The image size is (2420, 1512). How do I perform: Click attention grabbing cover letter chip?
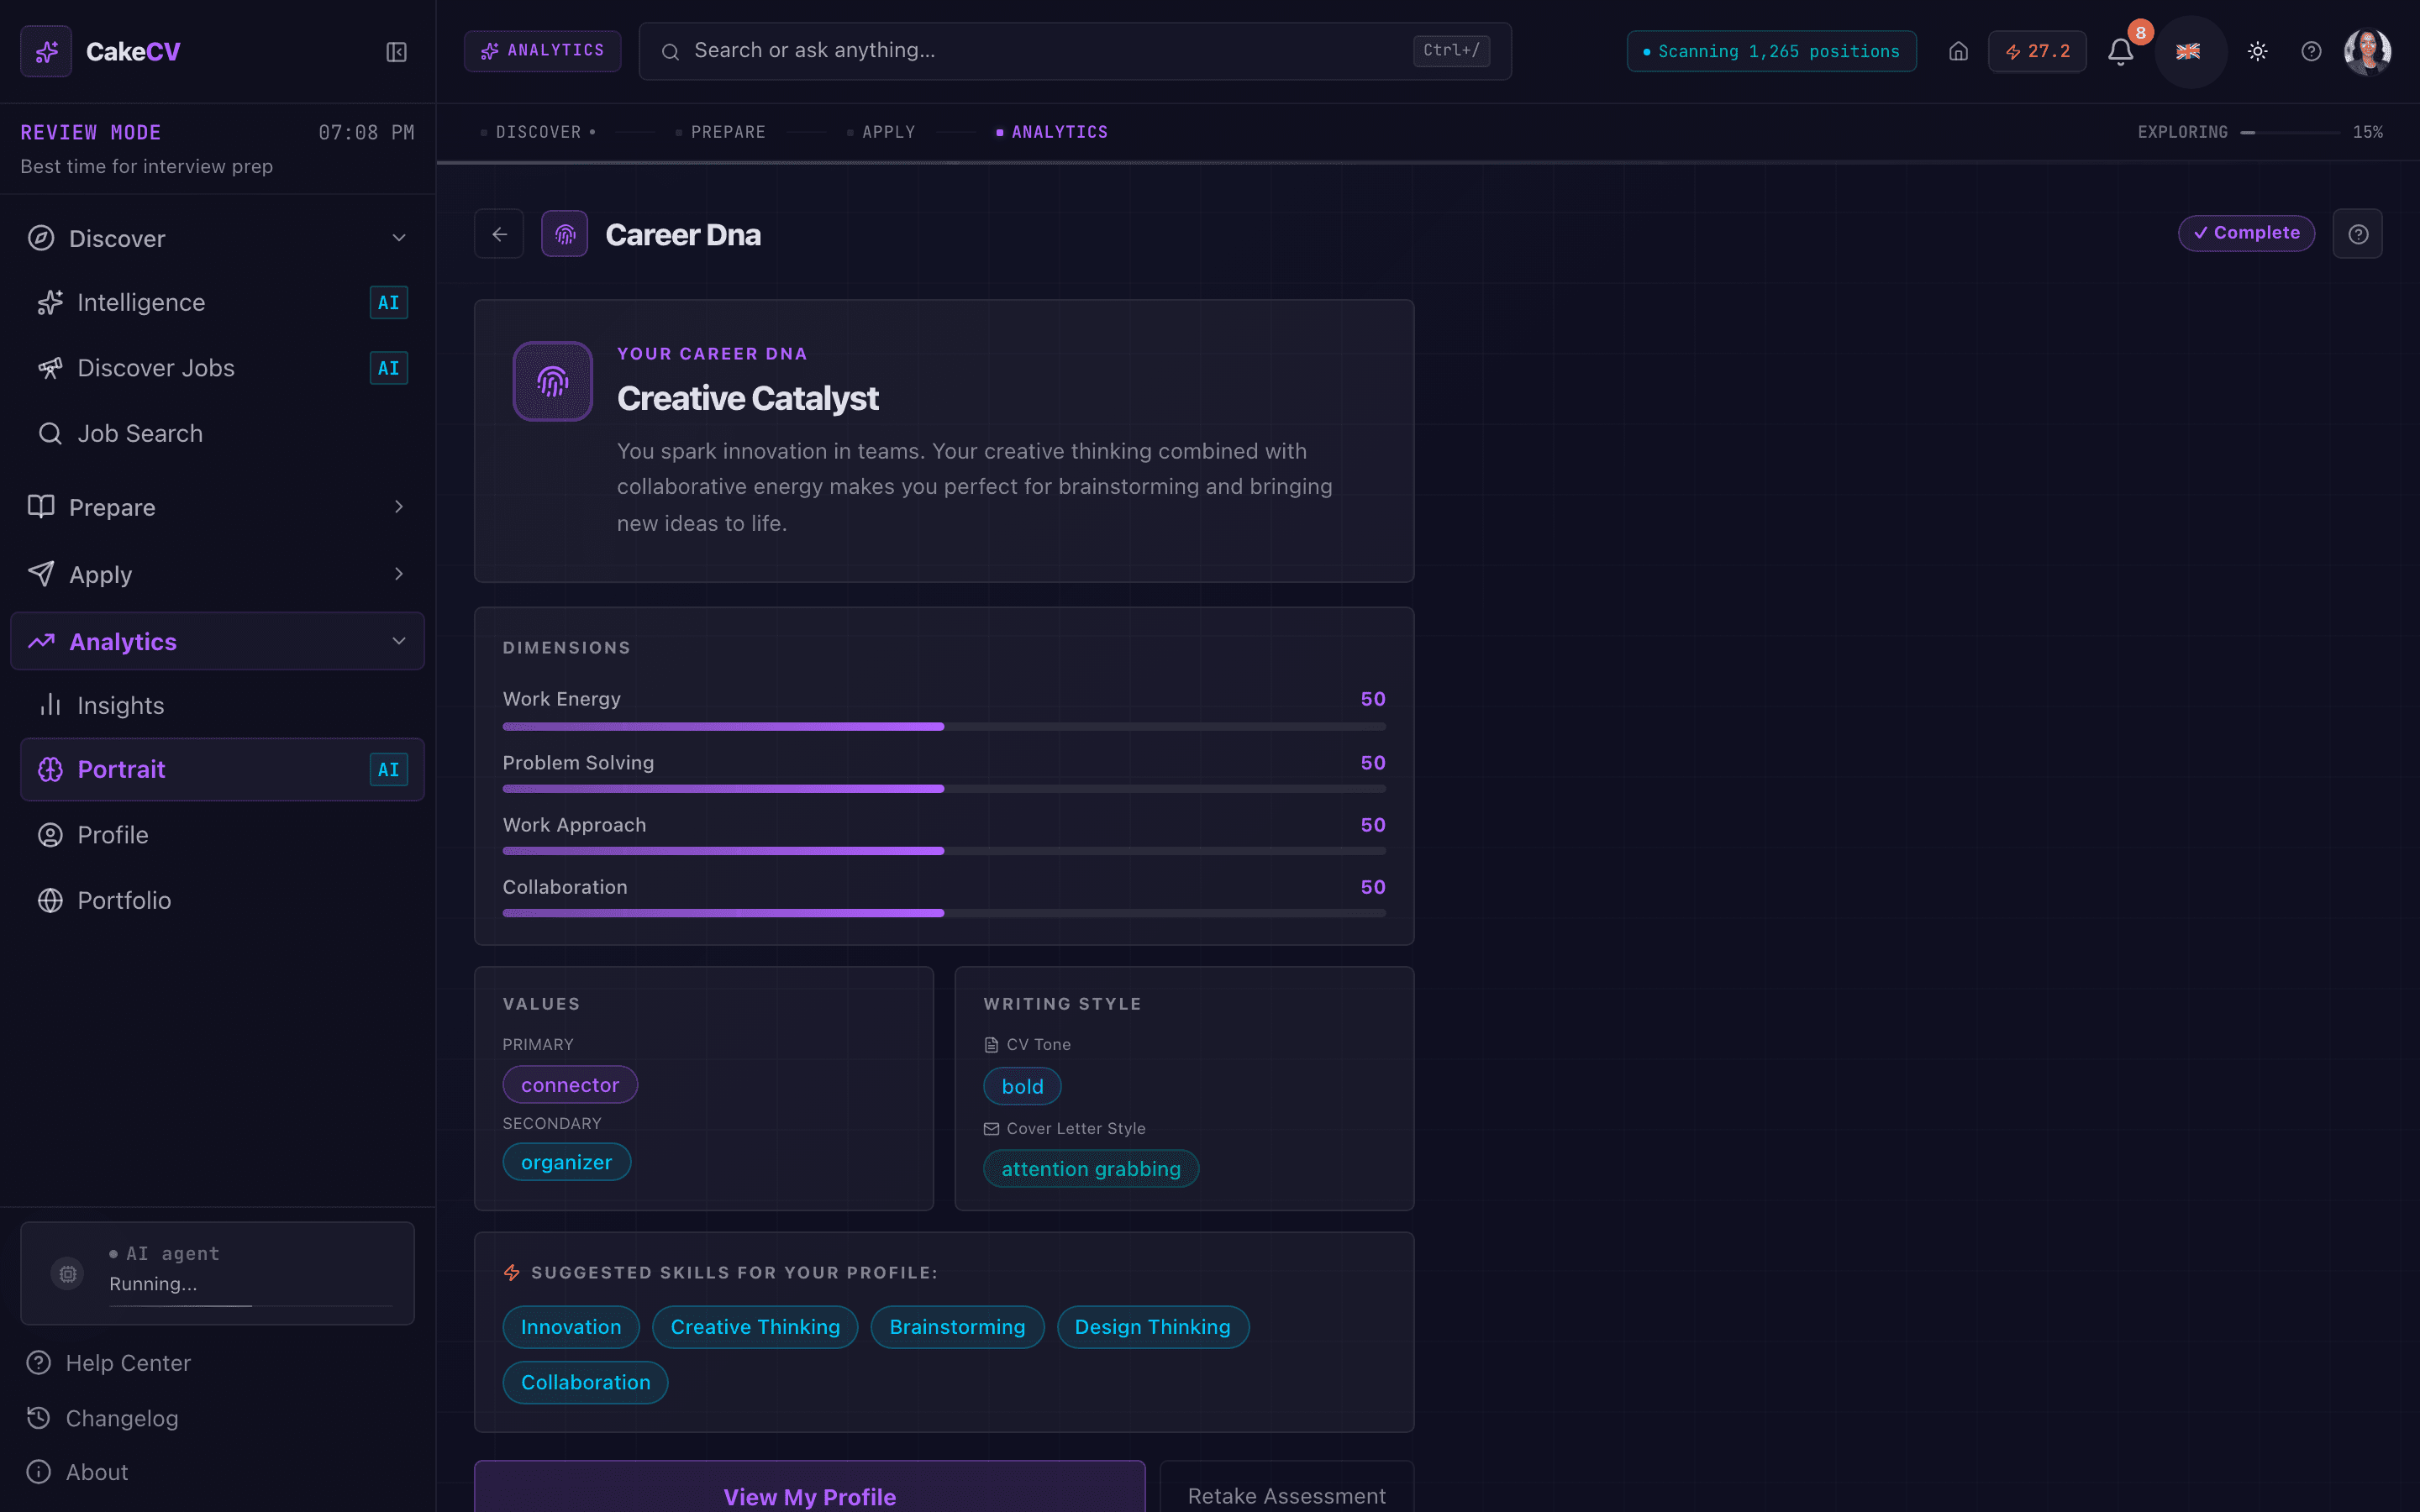point(1091,1169)
